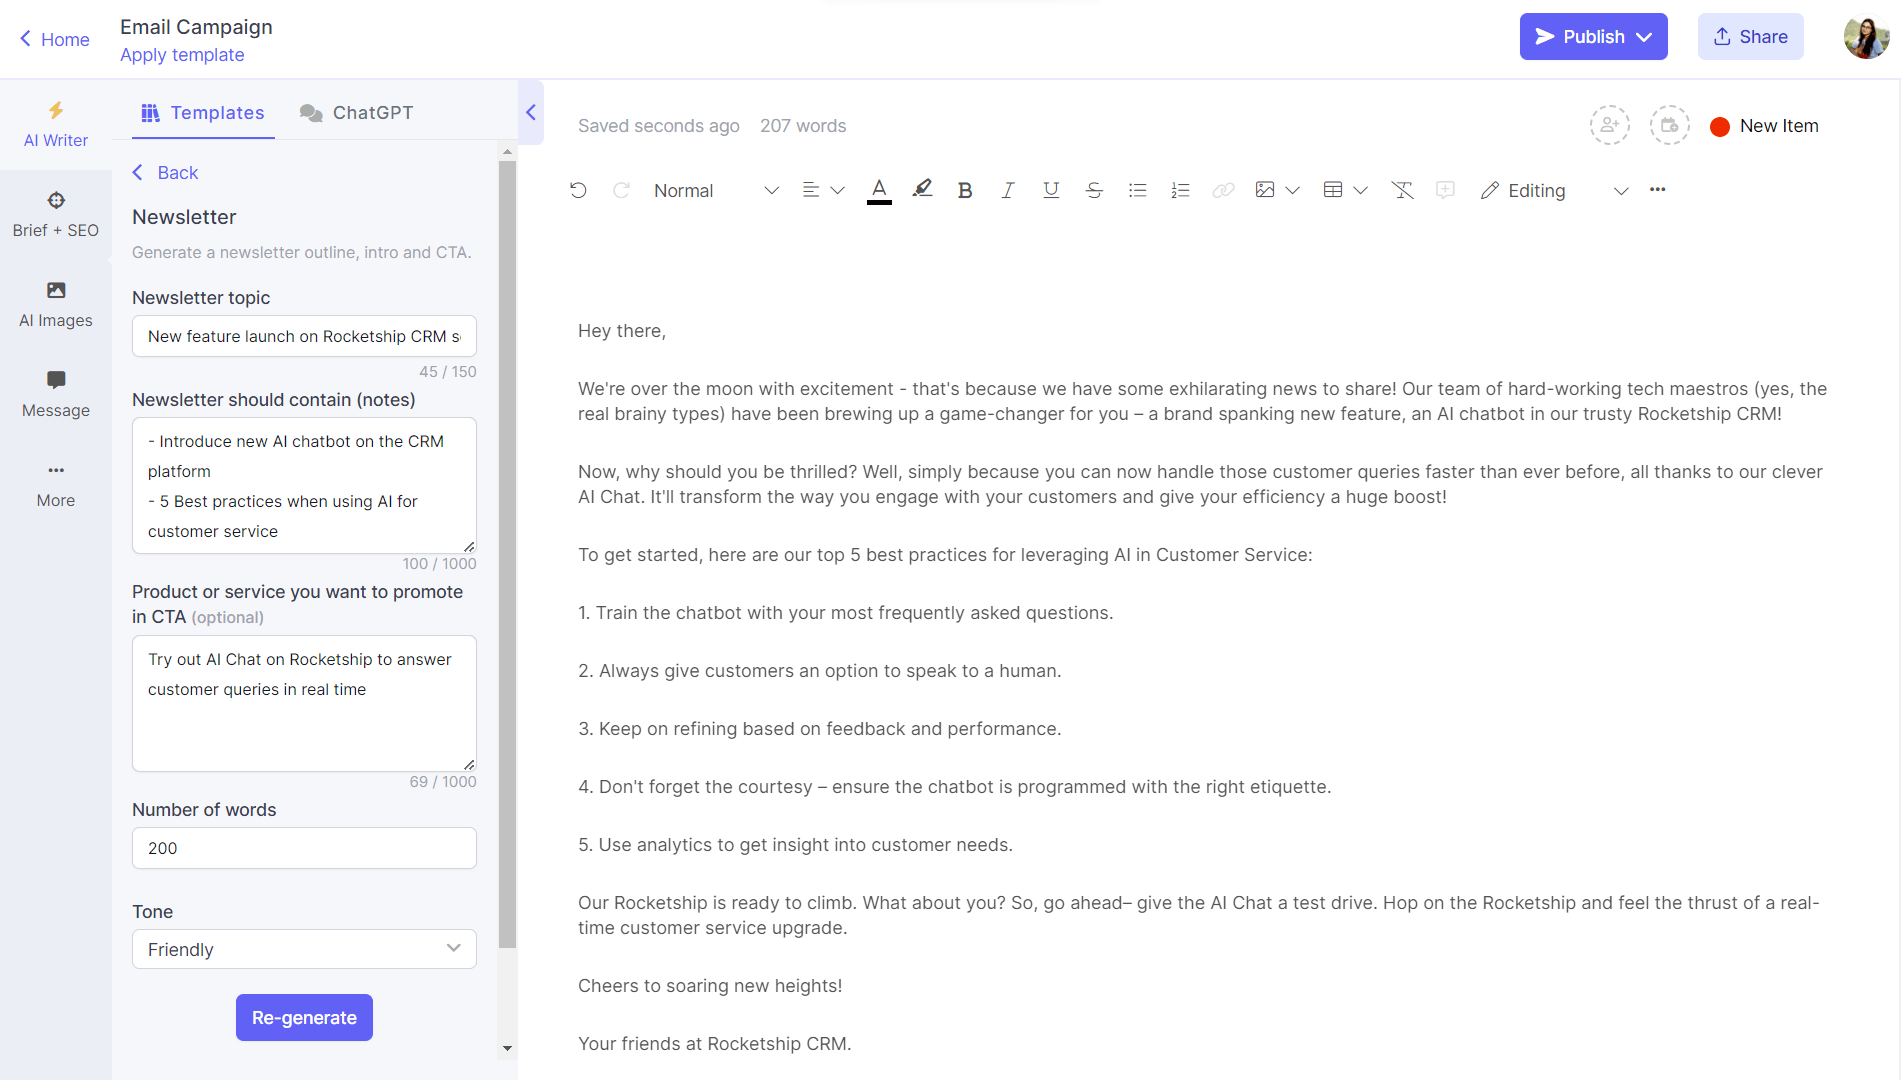Screen dimensions: 1901x1080
Task: Insert a hyperlink
Action: pyautogui.click(x=1223, y=190)
